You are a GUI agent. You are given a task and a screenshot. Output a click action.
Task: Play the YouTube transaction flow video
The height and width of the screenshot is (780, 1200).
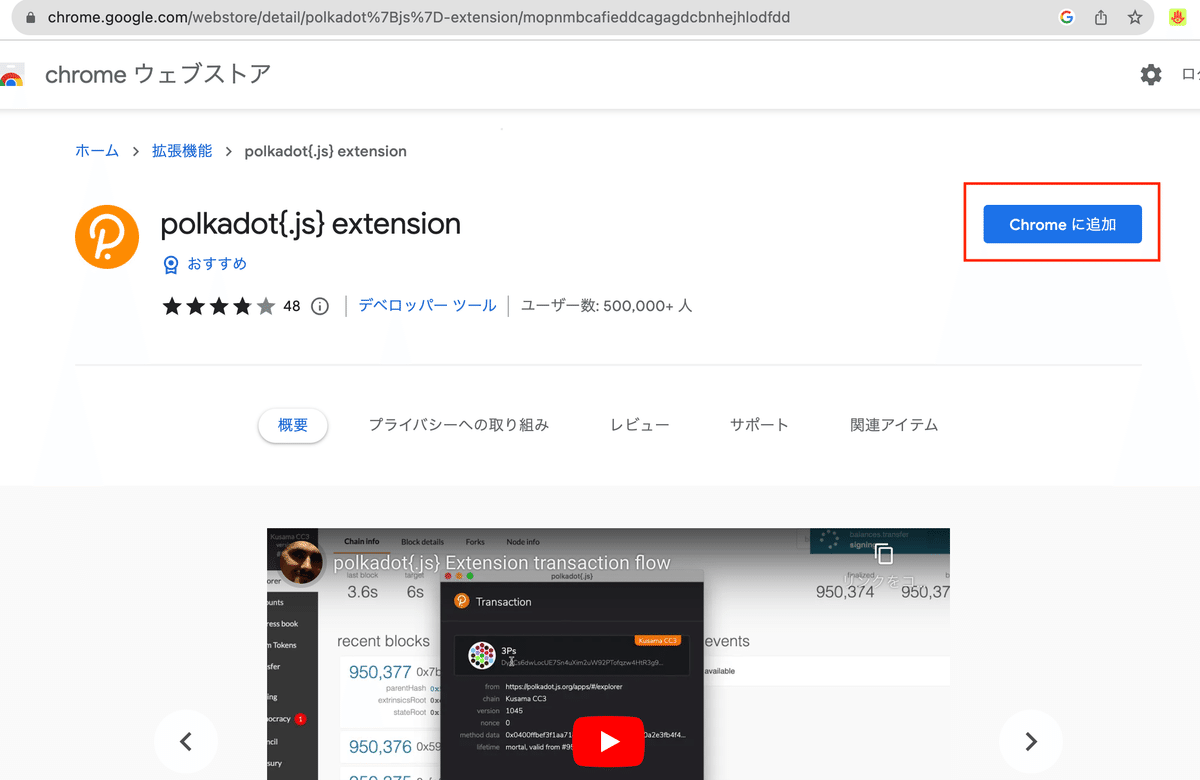coord(609,741)
